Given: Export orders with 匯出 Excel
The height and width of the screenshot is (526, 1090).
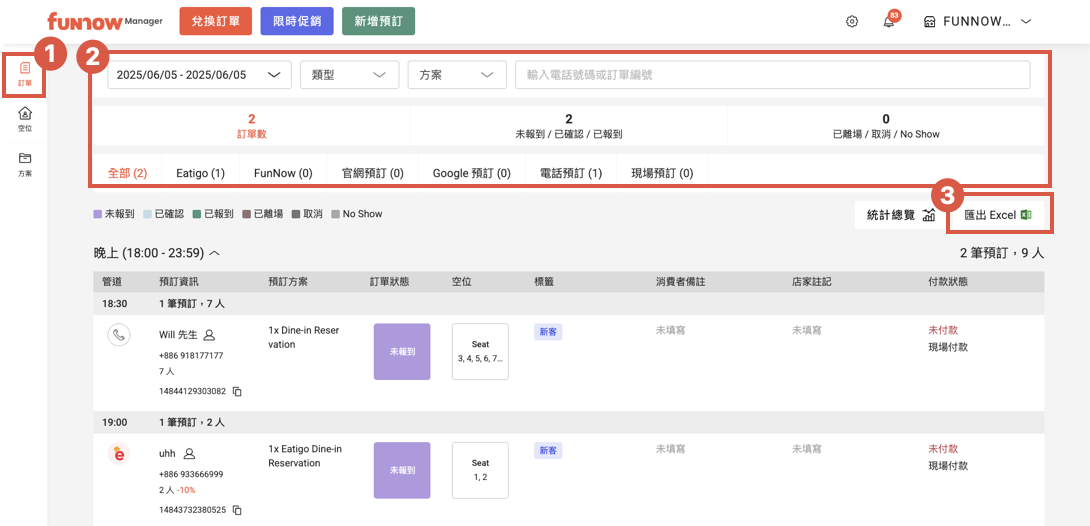Looking at the screenshot, I should pyautogui.click(x=997, y=215).
